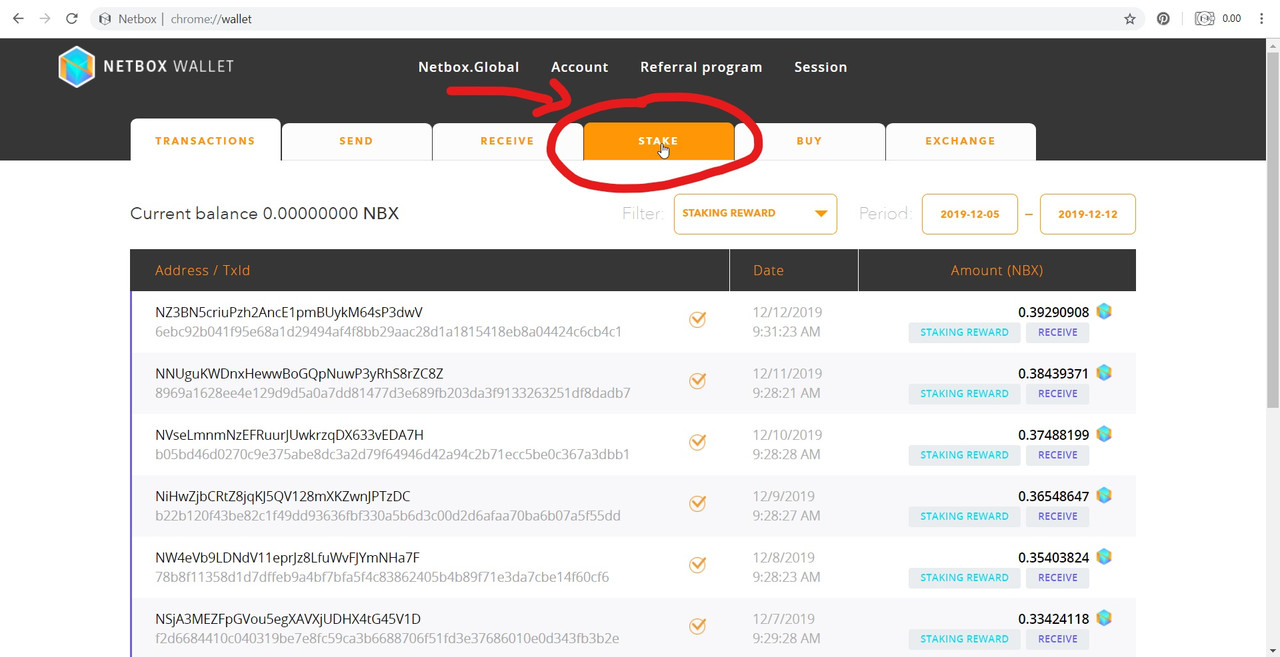Click address NSjA3MEZFpGVou5egXAVXjUDHX4tG45V1D

pos(288,619)
